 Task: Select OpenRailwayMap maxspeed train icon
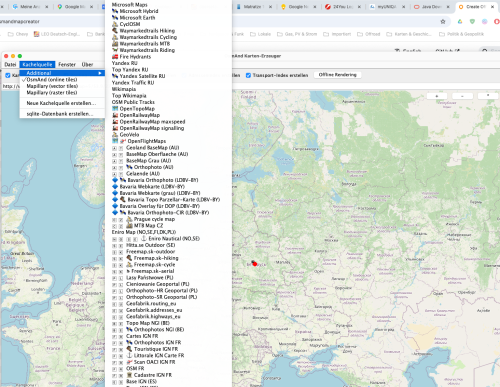point(115,122)
